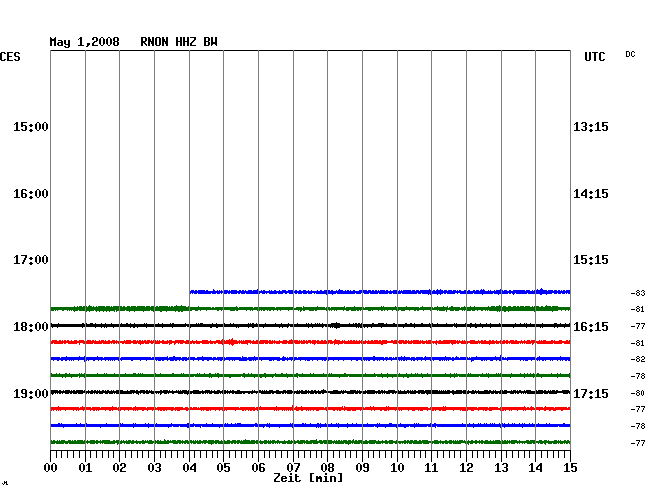Select the "19:00" local time label
This screenshot has width=650, height=494.
[x=31, y=393]
